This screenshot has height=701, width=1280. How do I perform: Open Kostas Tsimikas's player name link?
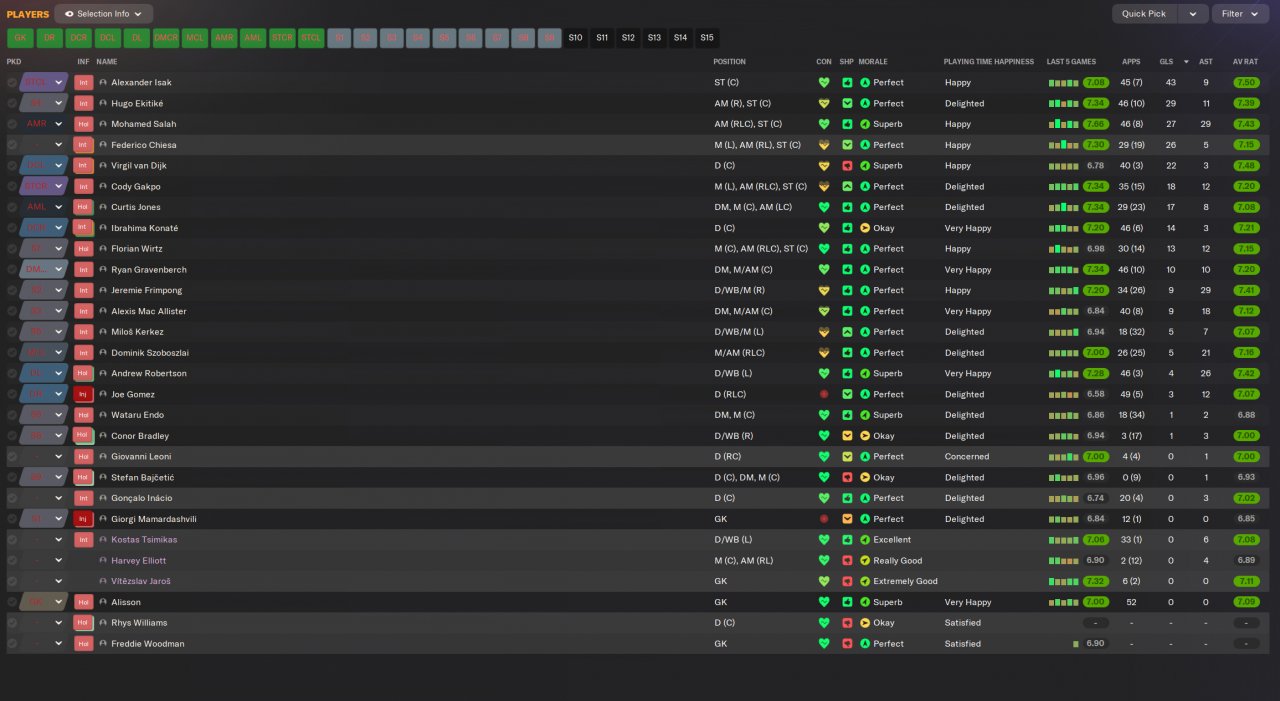coord(144,540)
